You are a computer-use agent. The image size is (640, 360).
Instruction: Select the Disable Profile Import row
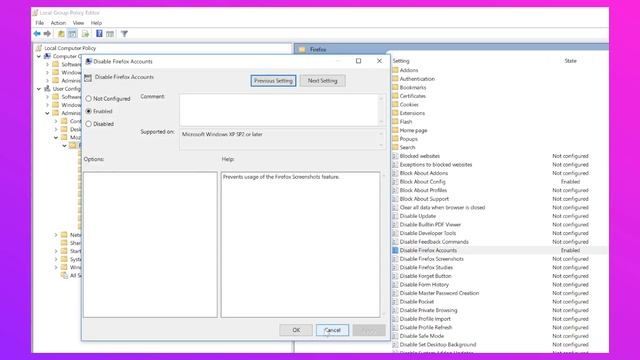click(499, 319)
